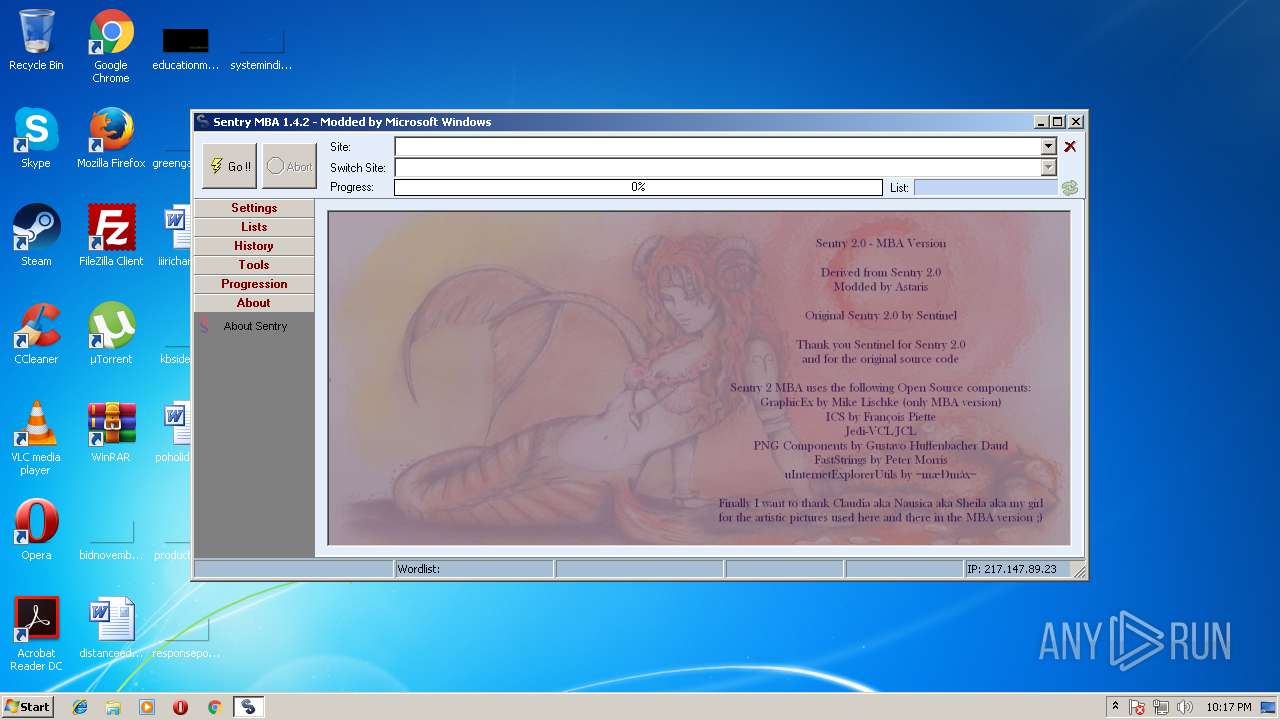Click inside the Site input field
This screenshot has width=1280, height=720.
718,146
